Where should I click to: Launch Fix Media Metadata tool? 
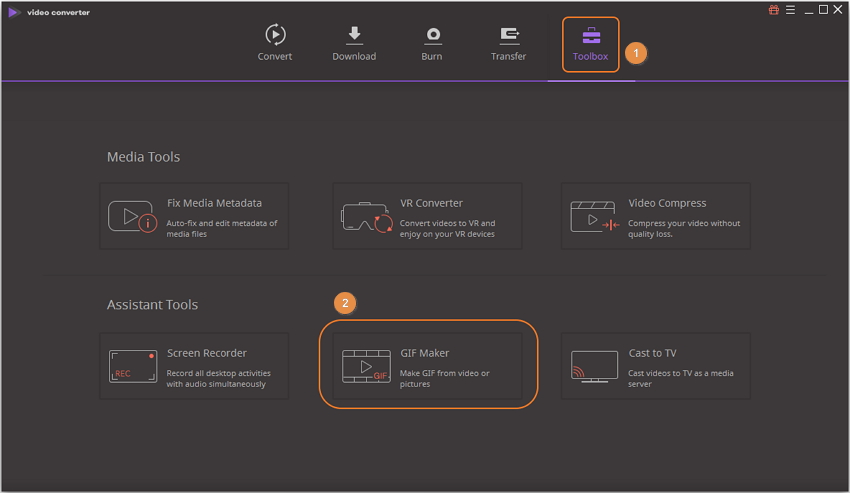click(x=194, y=216)
